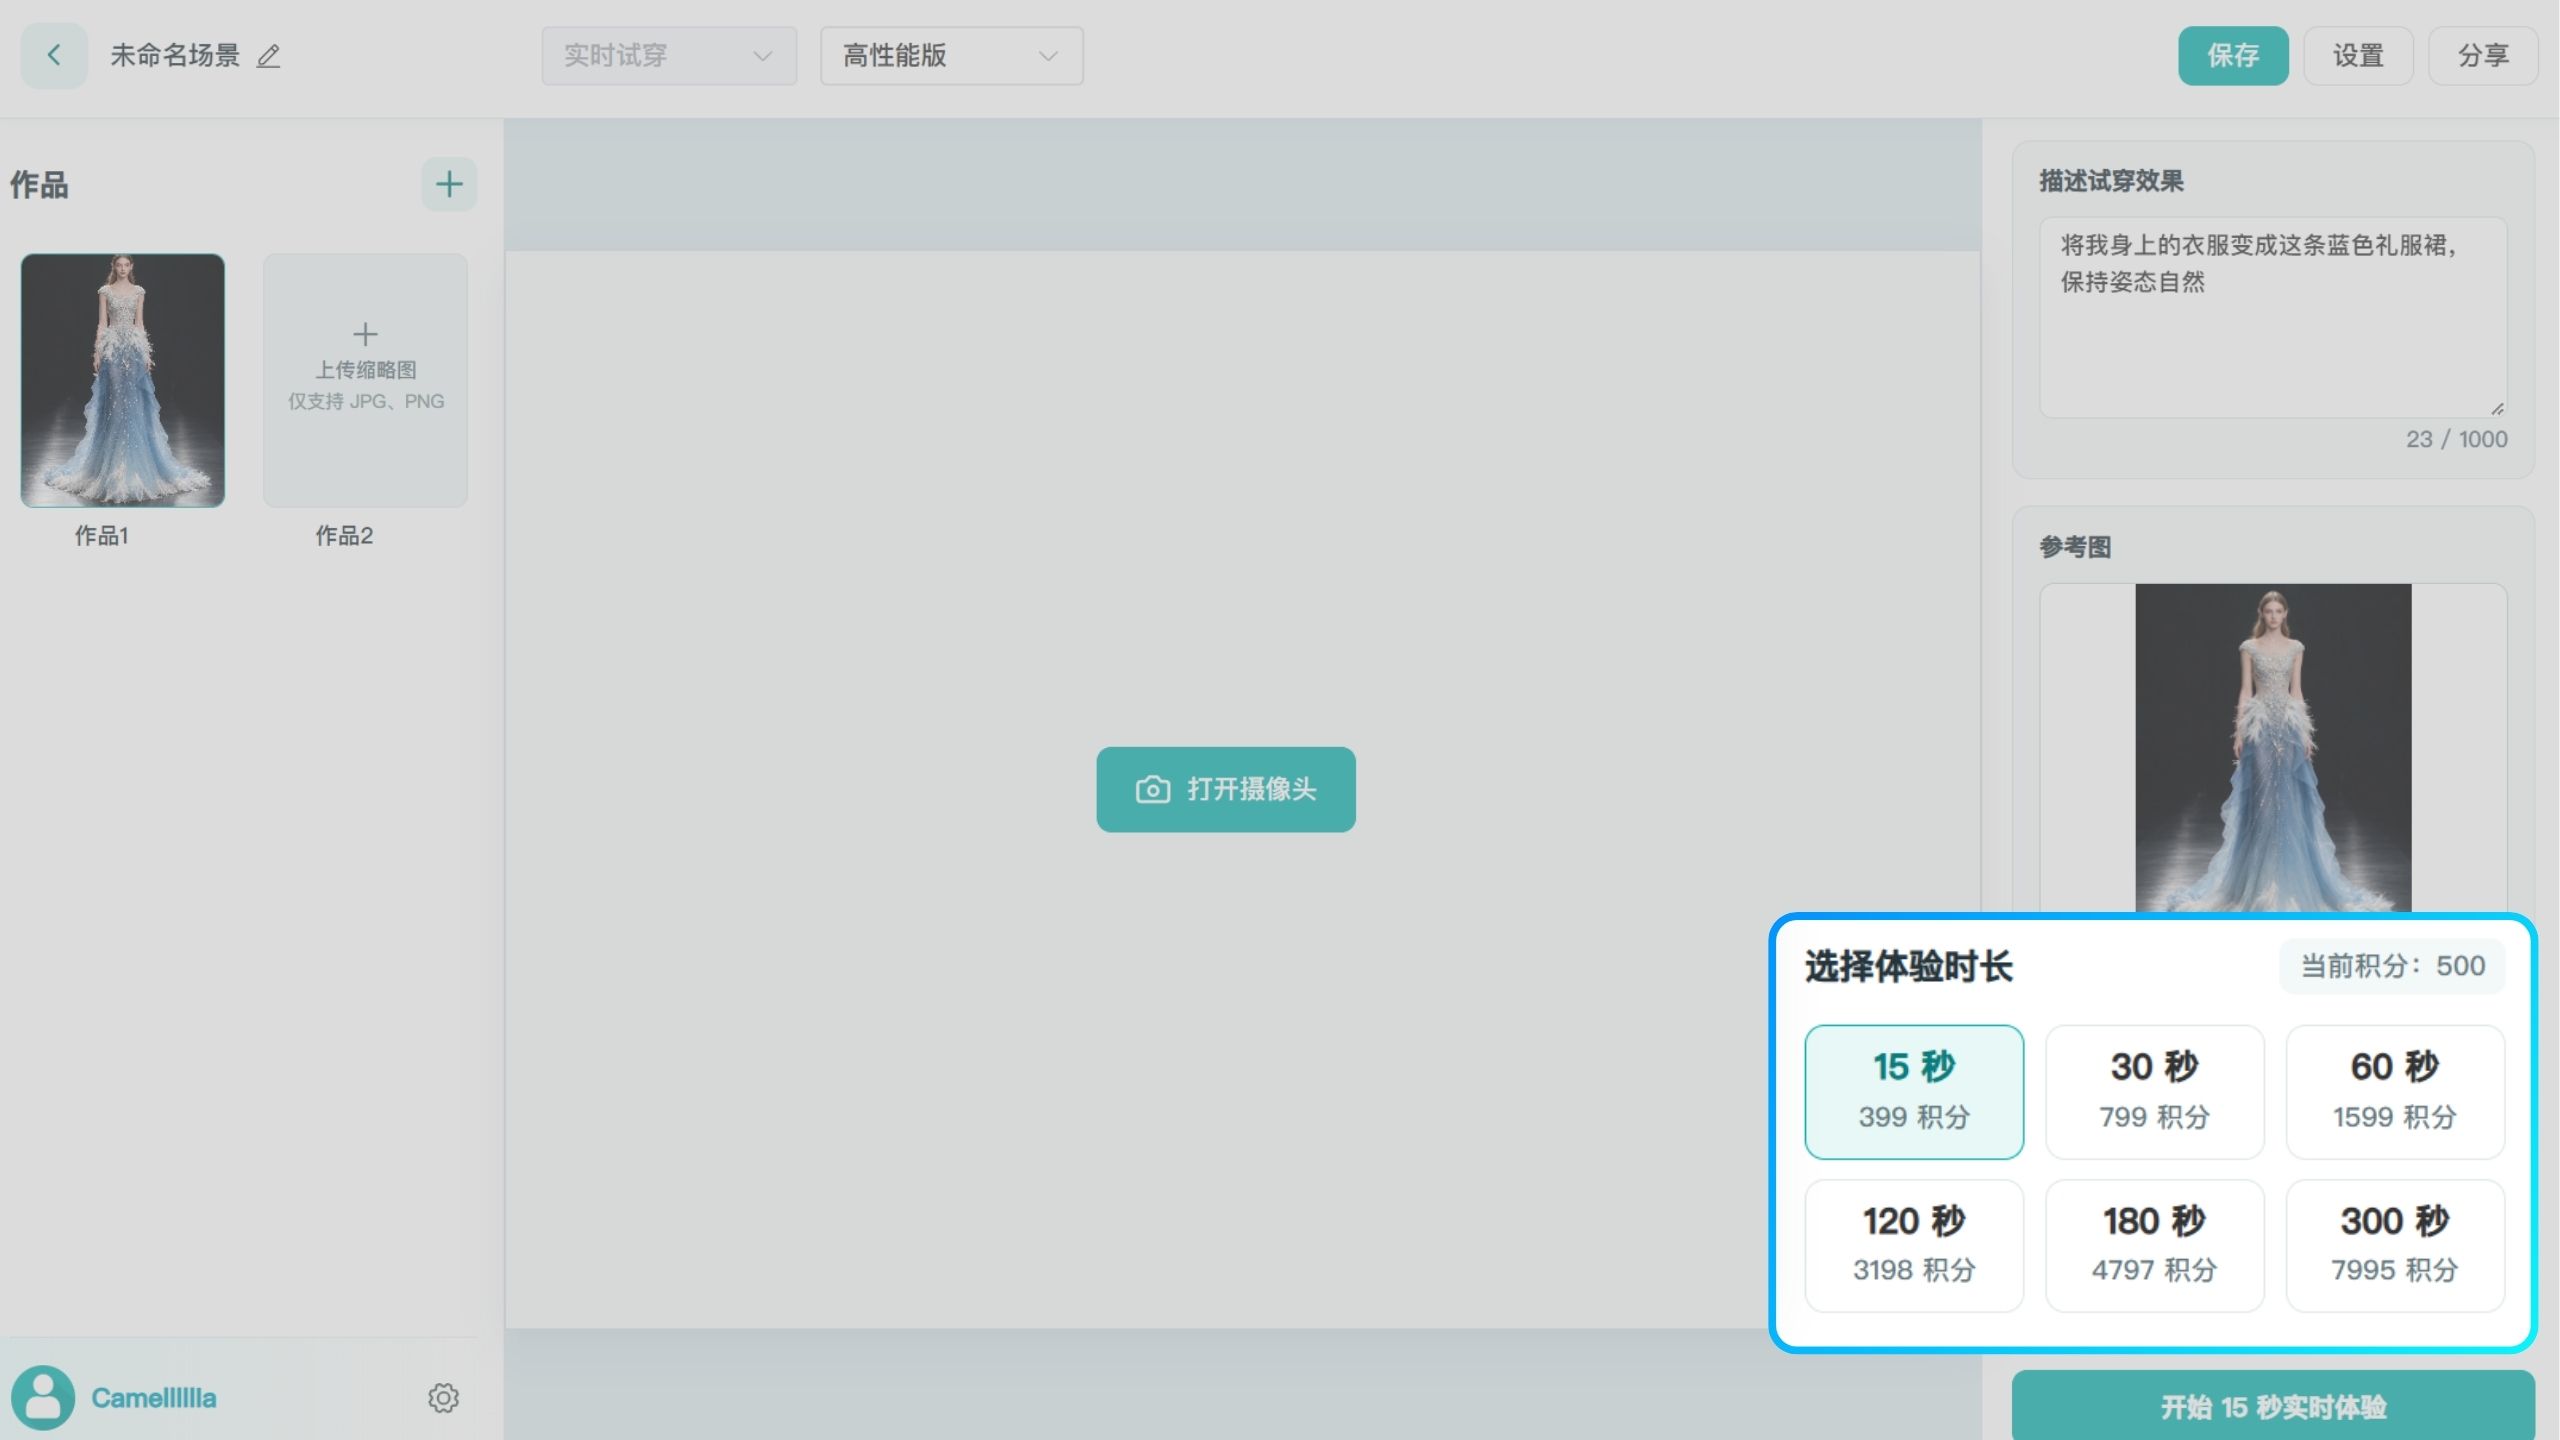2560x1440 pixels.
Task: Click the 参考图 reference dress image
Action: [2273, 748]
